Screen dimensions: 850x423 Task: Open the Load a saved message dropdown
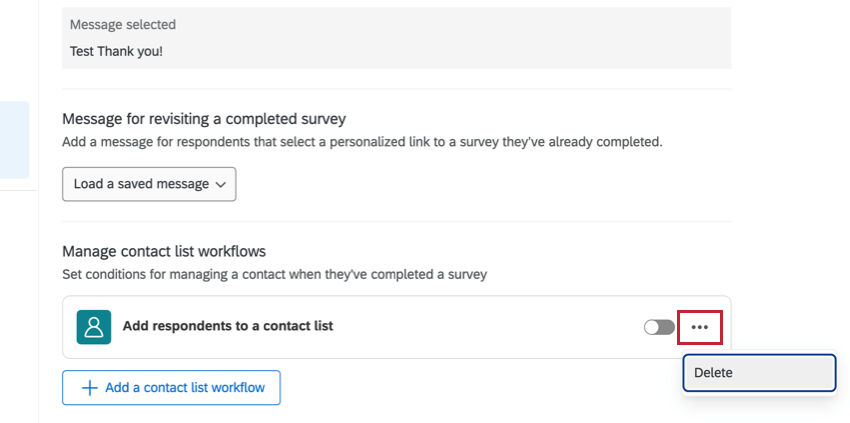point(149,184)
